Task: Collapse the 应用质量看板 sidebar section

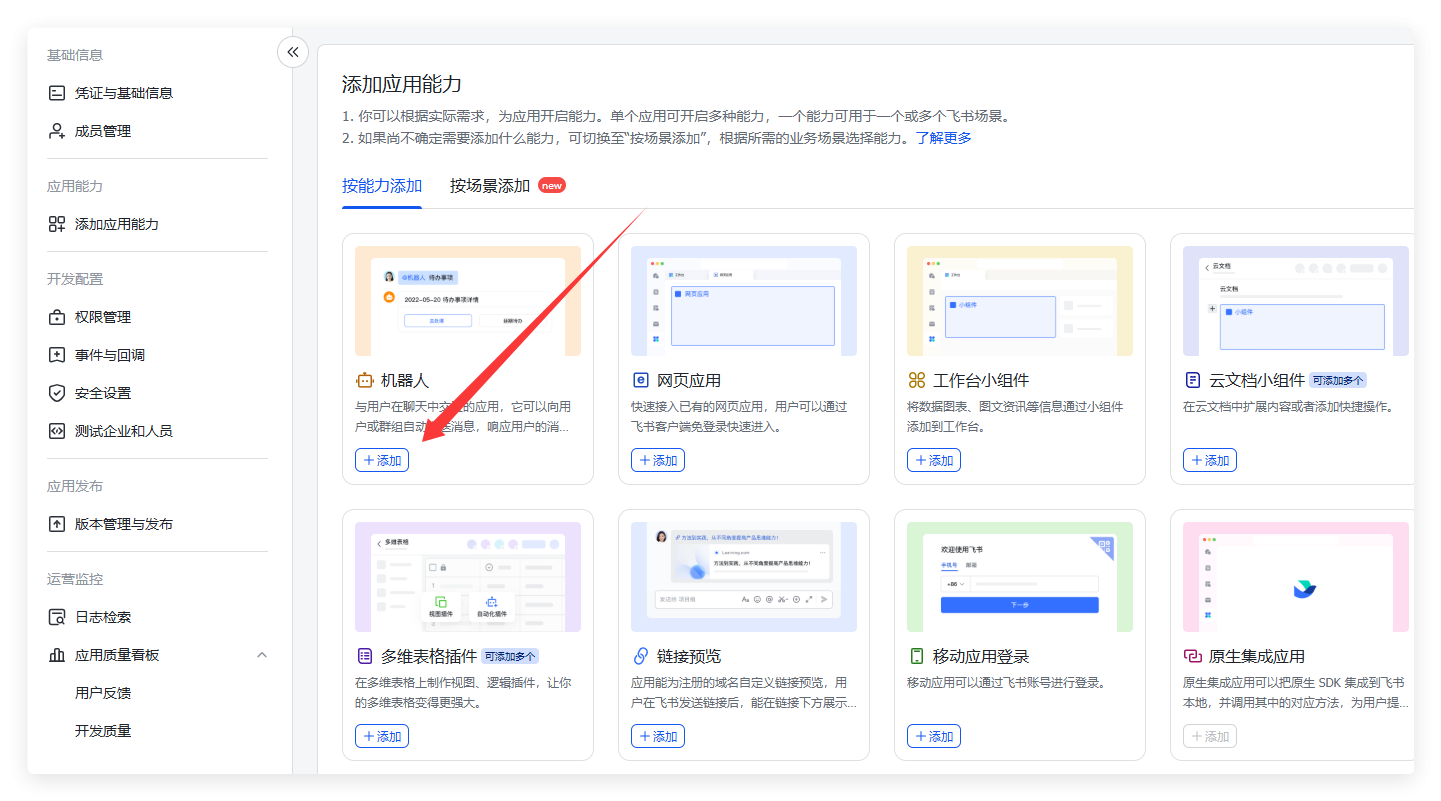Action: [x=262, y=655]
